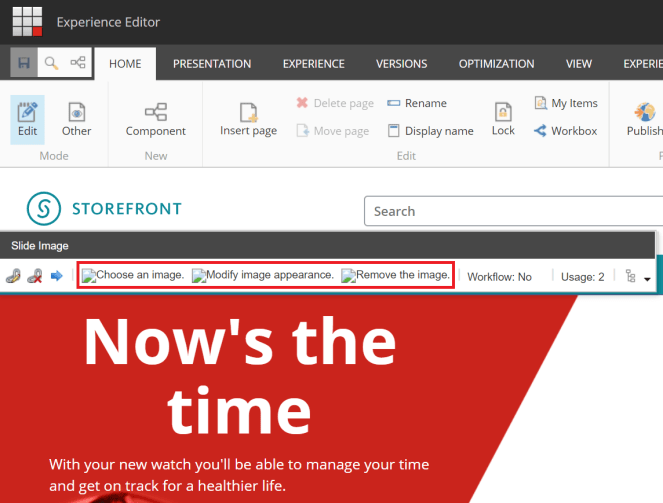Click the Save disk icon
Screen dimensions: 663x503
click(25, 63)
